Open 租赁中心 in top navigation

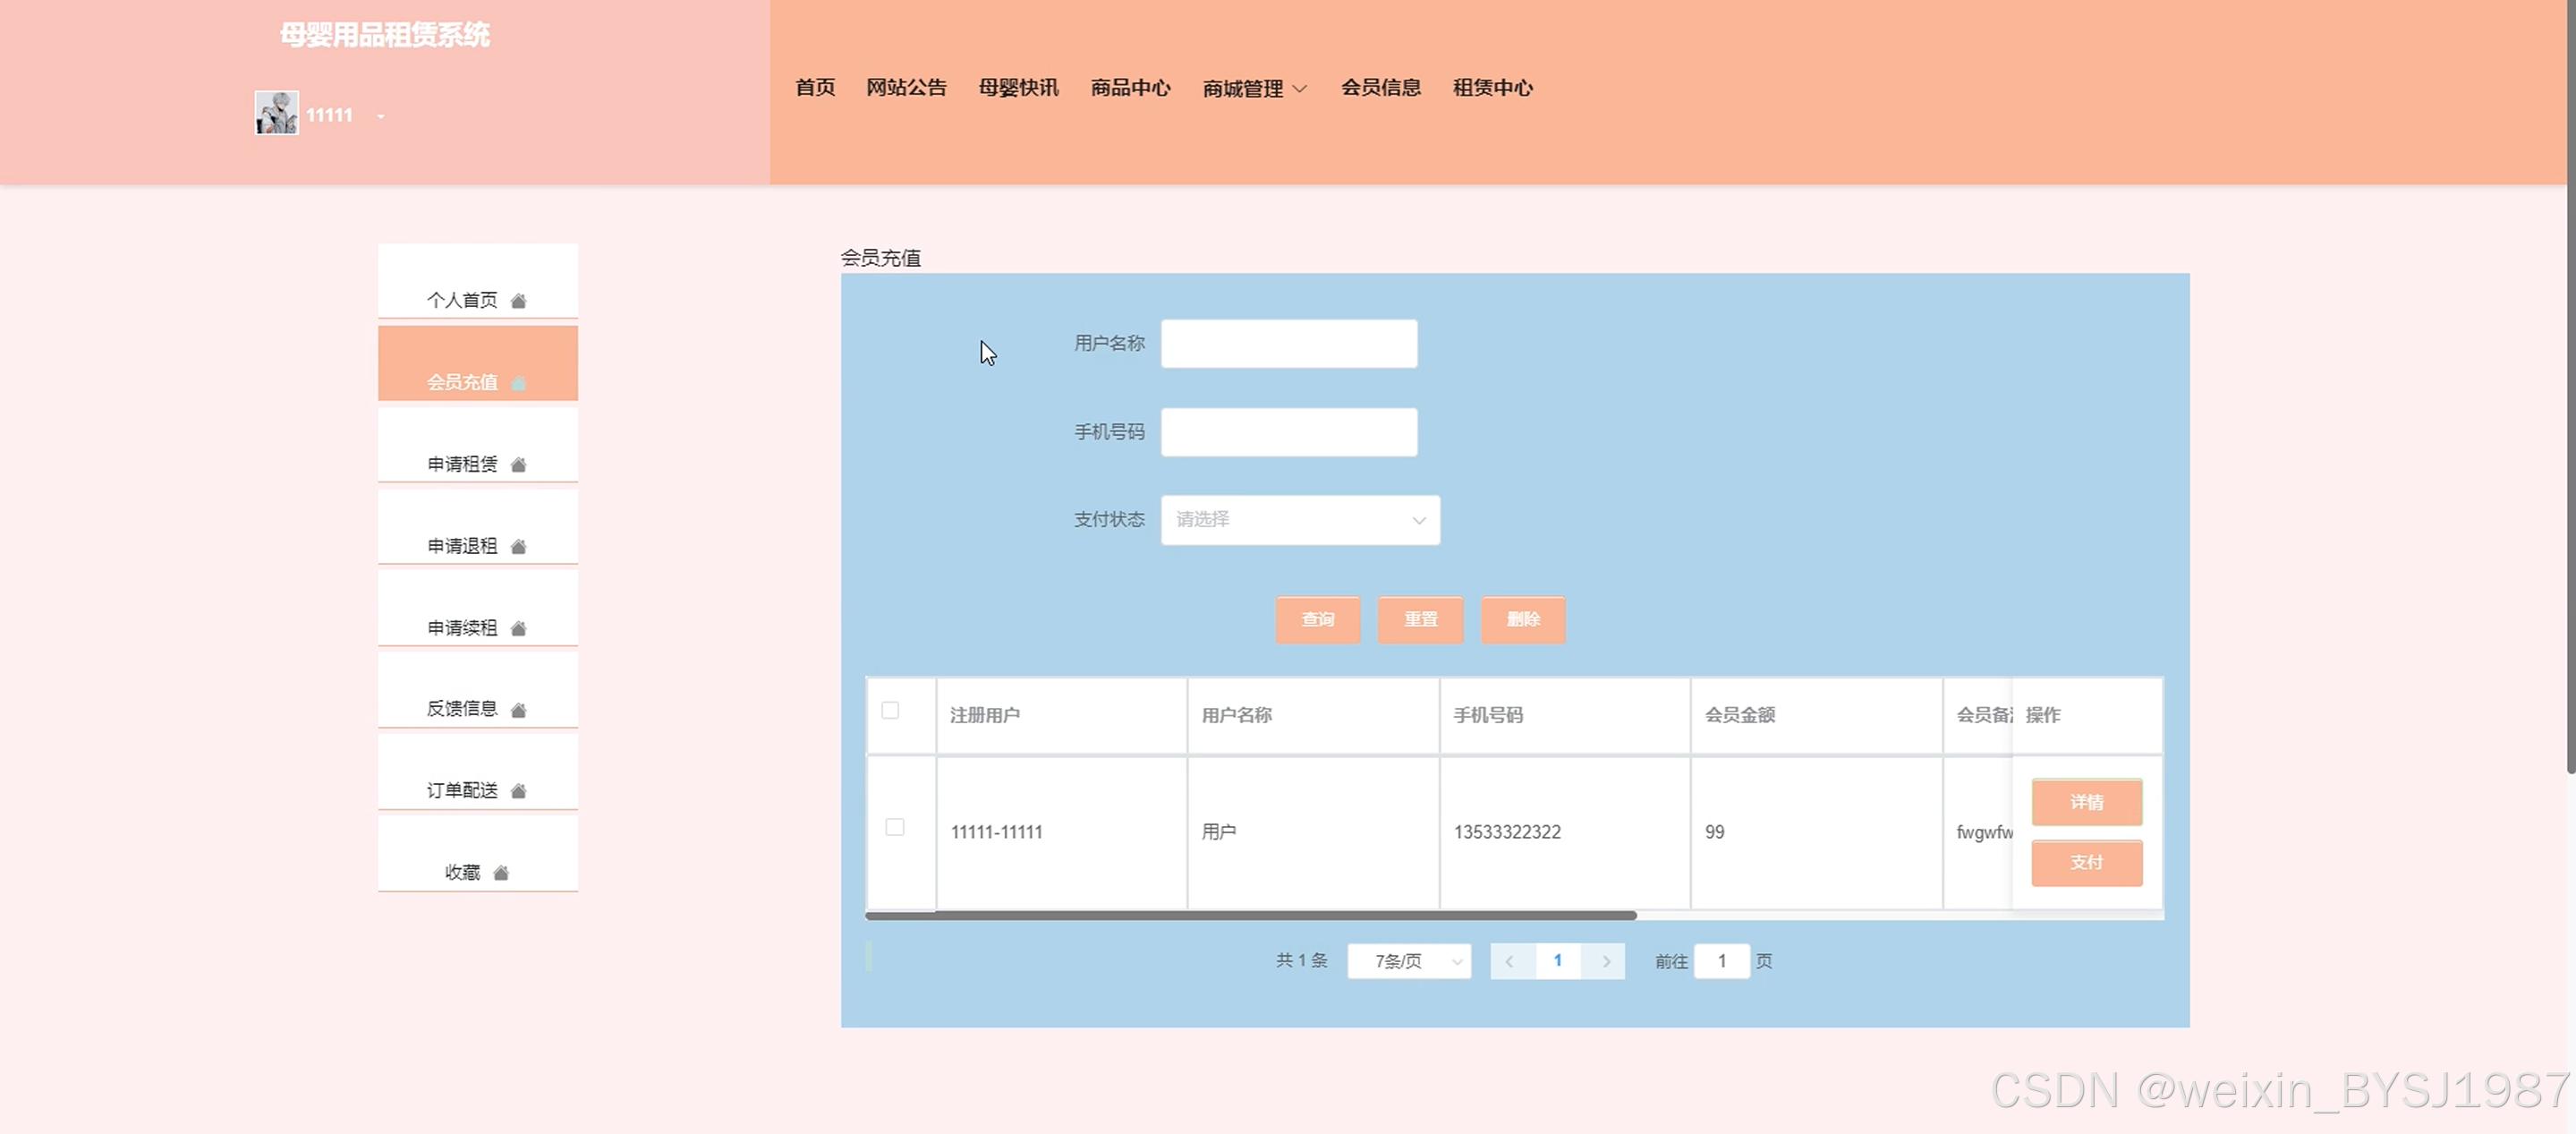pyautogui.click(x=1492, y=88)
